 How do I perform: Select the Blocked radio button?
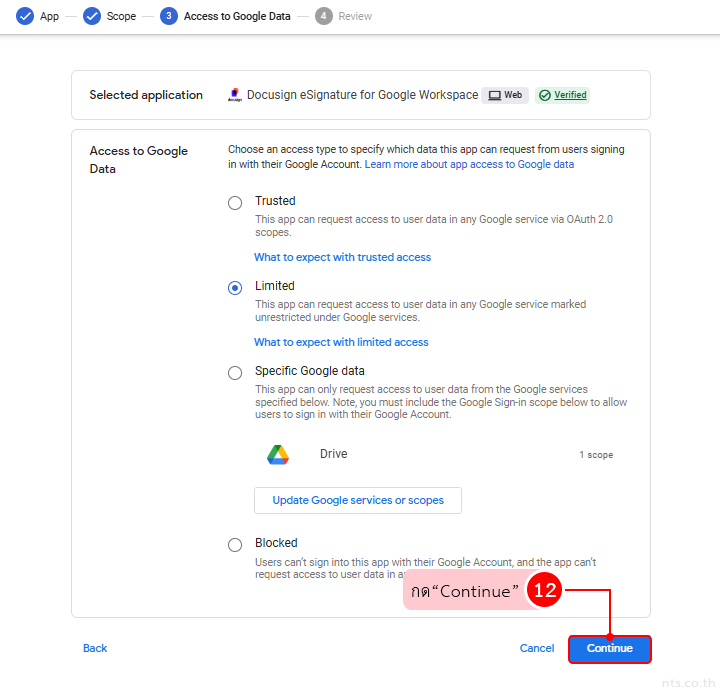tap(235, 545)
